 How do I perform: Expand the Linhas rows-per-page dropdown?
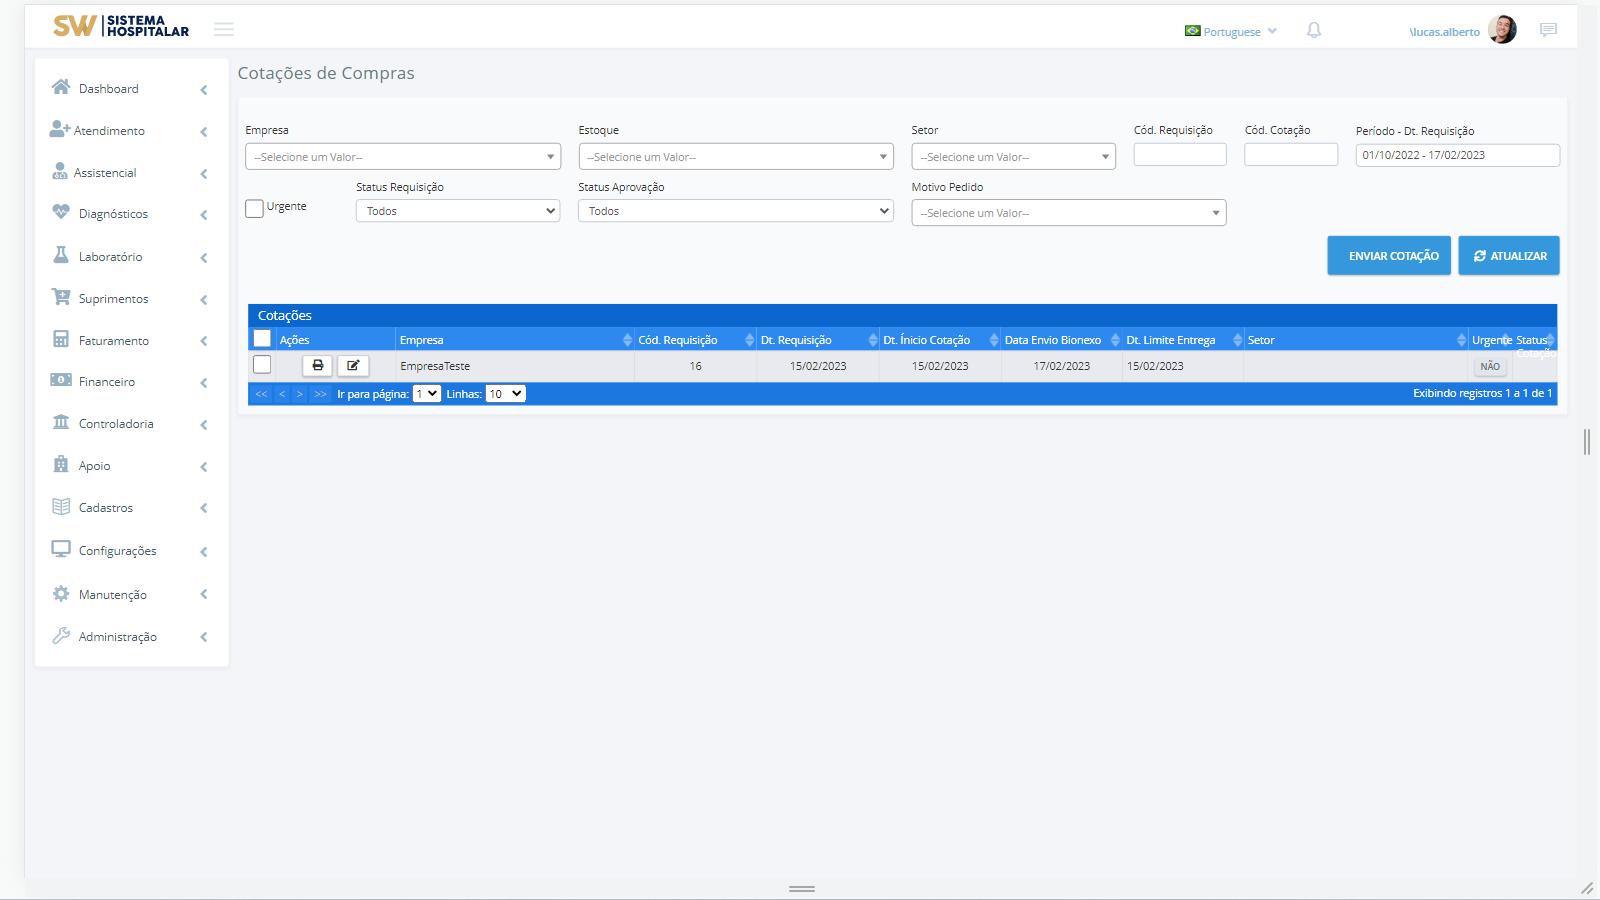point(505,394)
